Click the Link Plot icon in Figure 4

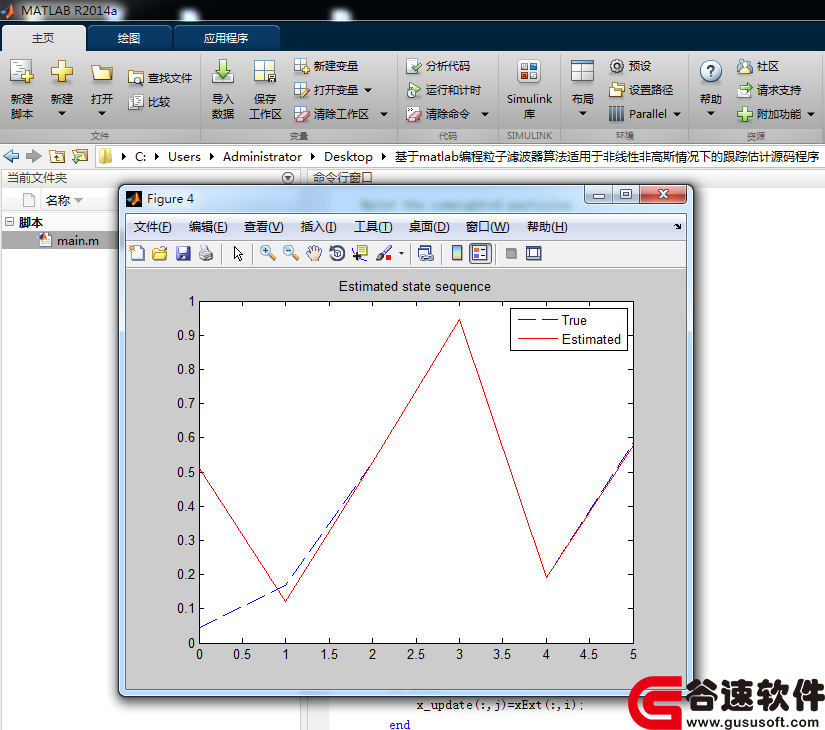[x=426, y=253]
